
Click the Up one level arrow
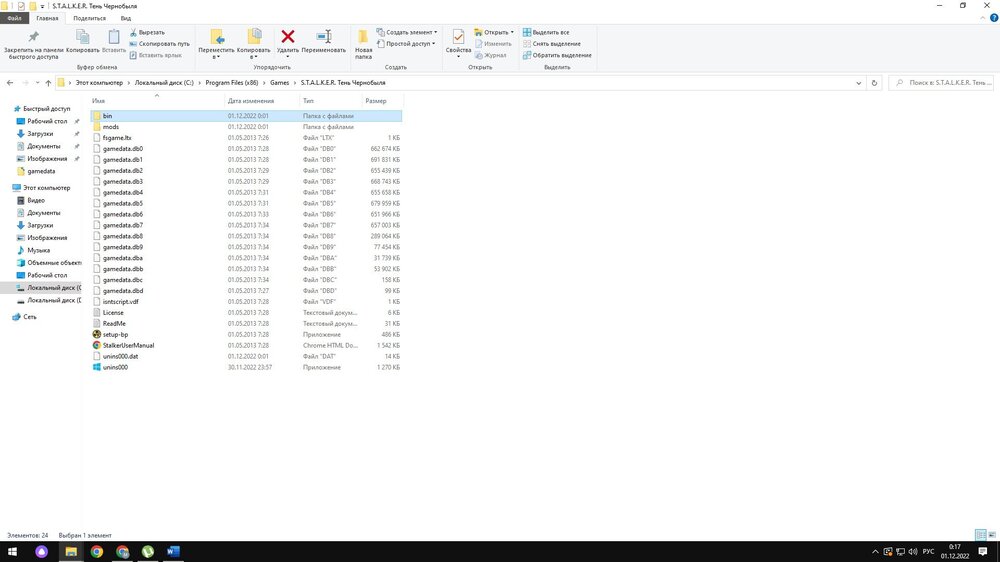pos(48,83)
